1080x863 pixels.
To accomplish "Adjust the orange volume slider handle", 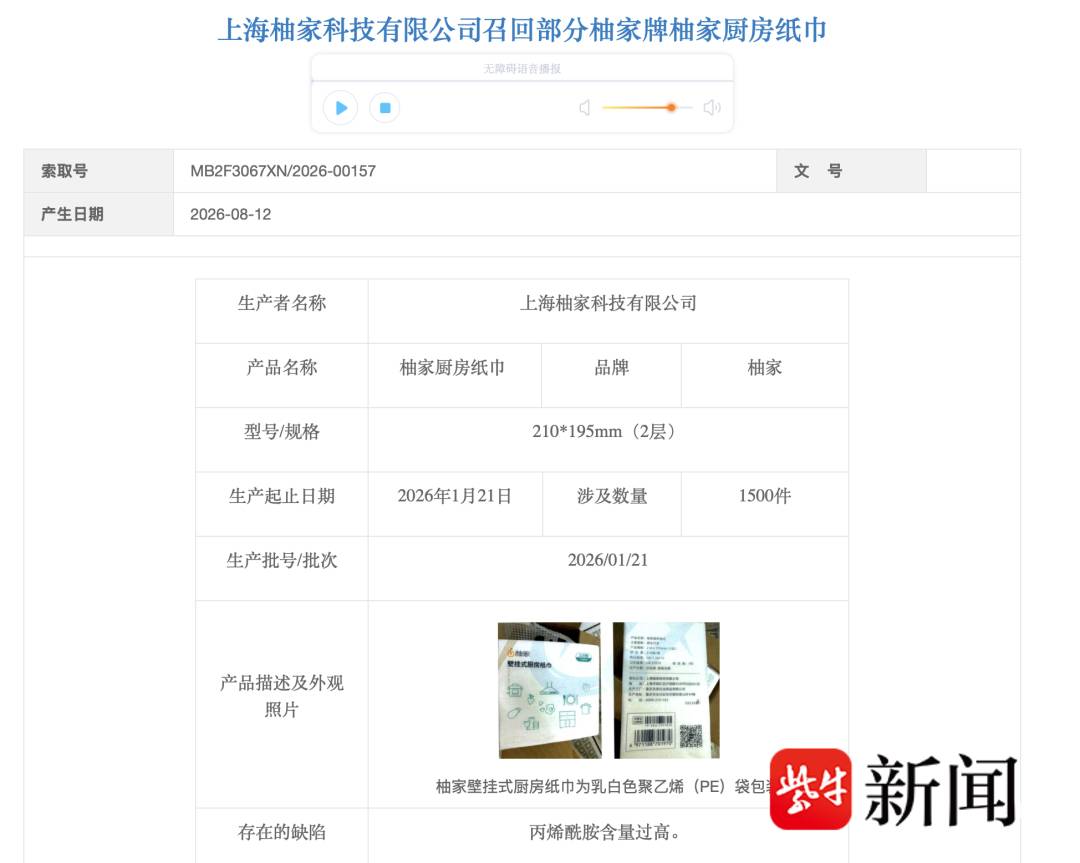I will coord(671,107).
